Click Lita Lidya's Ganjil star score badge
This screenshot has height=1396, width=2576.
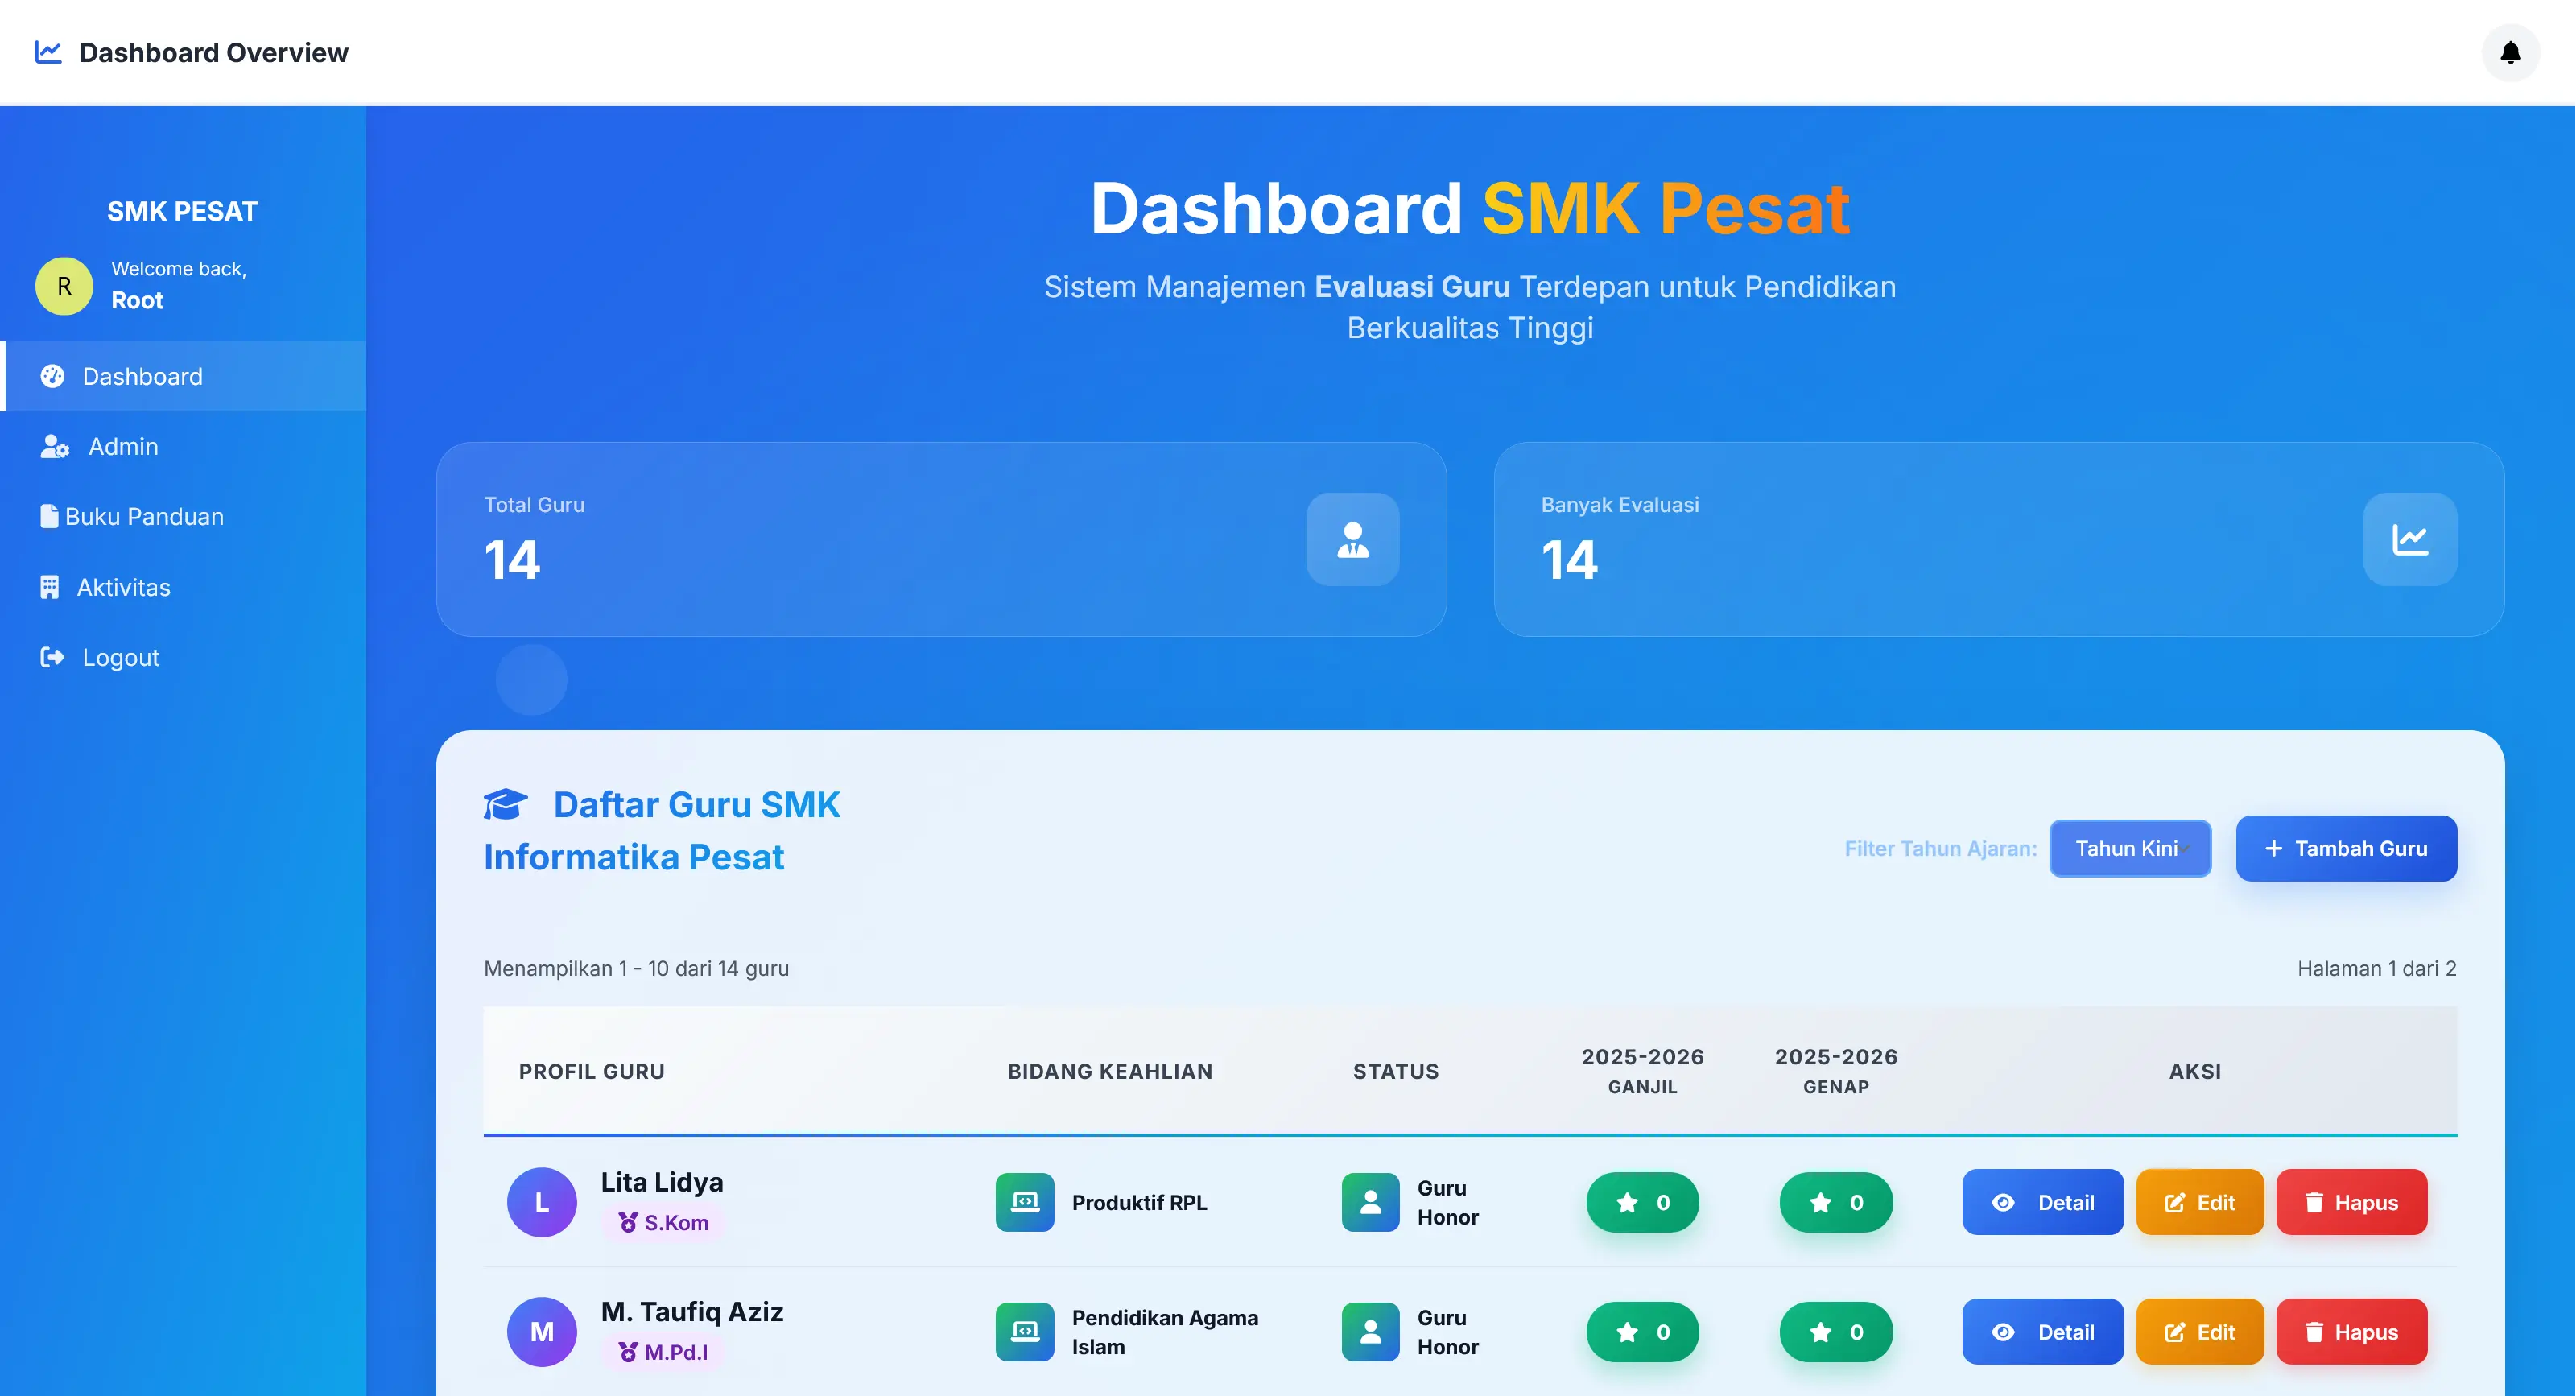point(1642,1202)
